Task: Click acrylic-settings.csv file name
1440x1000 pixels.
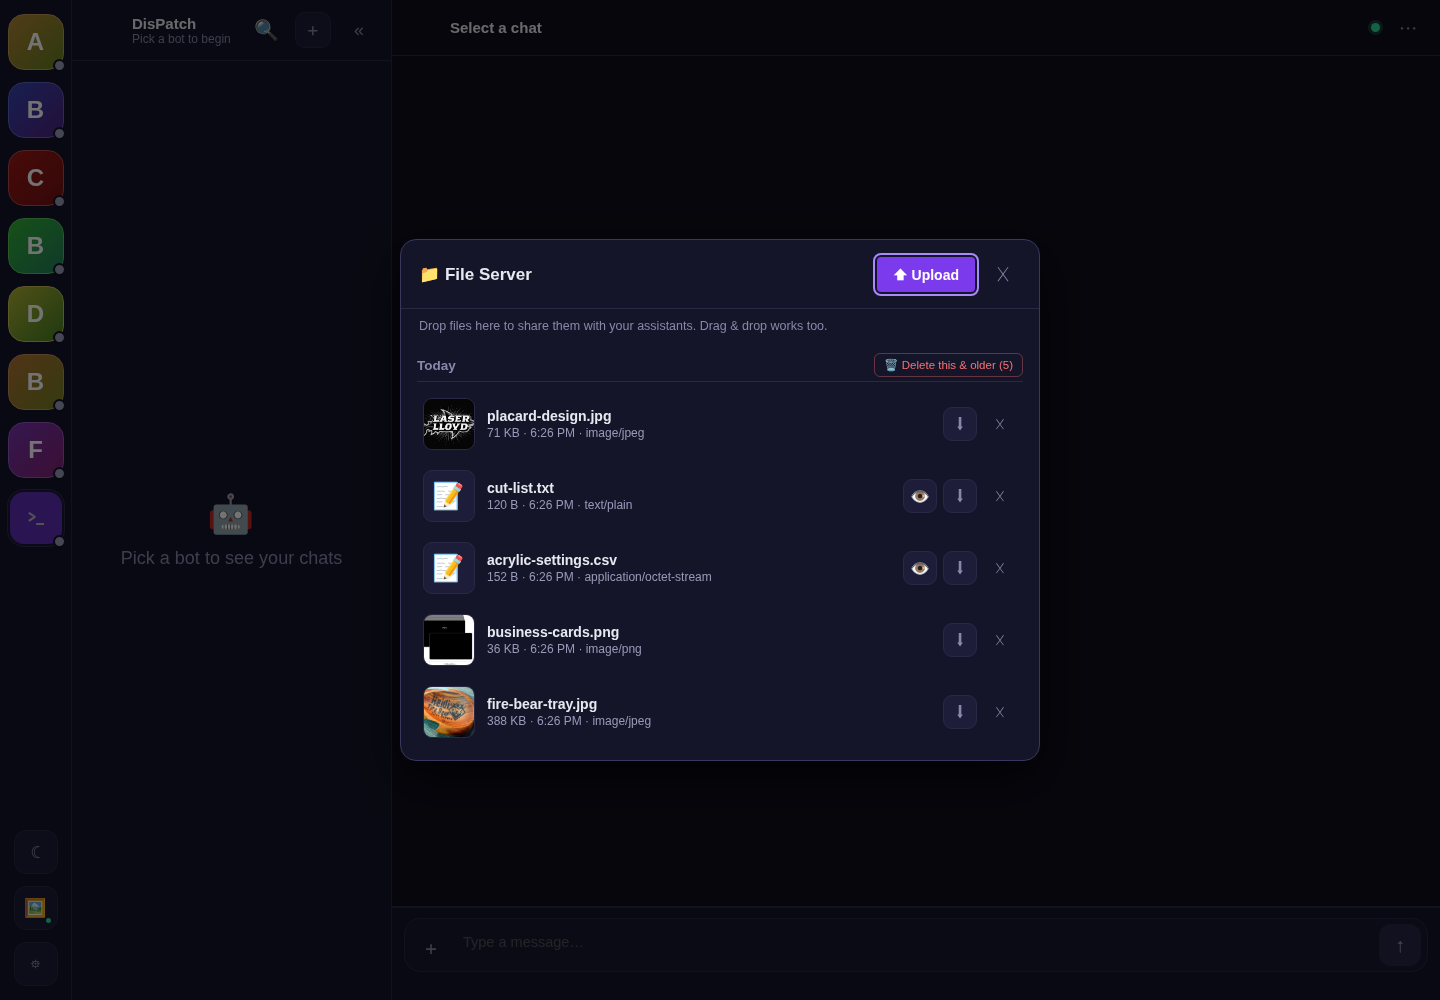Action: 552,560
